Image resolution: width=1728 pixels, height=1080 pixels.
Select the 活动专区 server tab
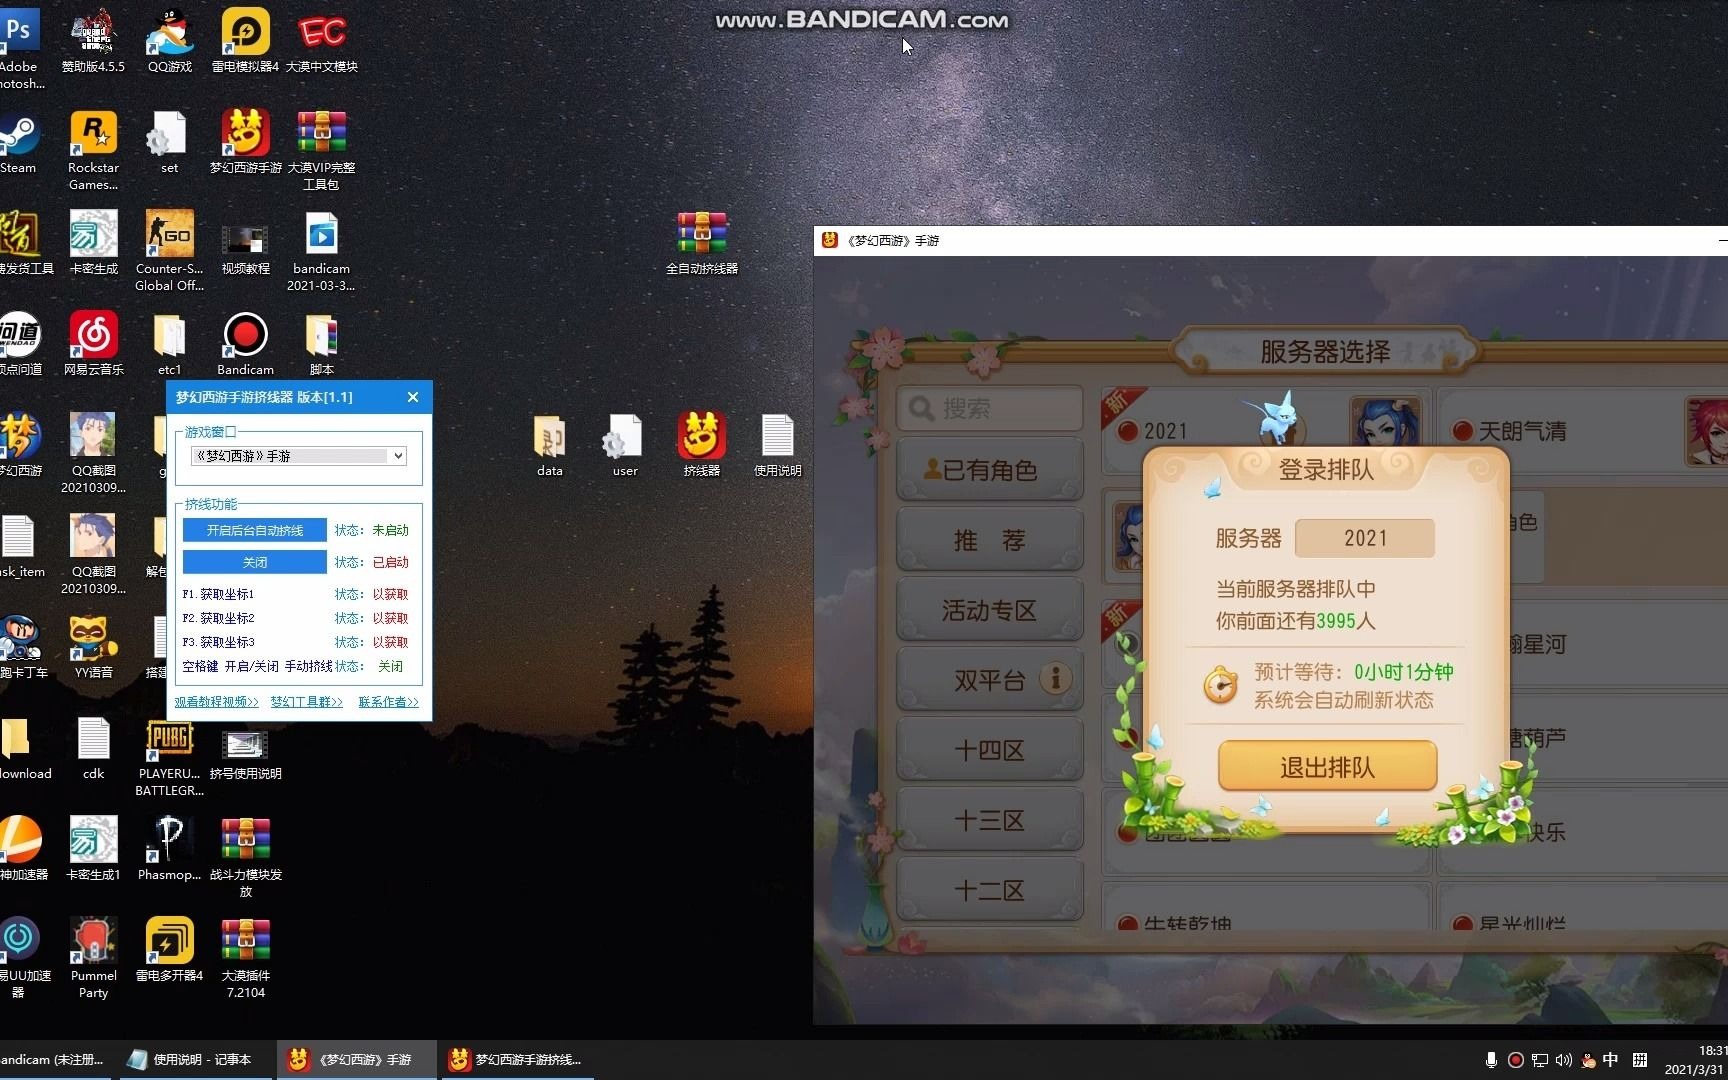pos(990,610)
